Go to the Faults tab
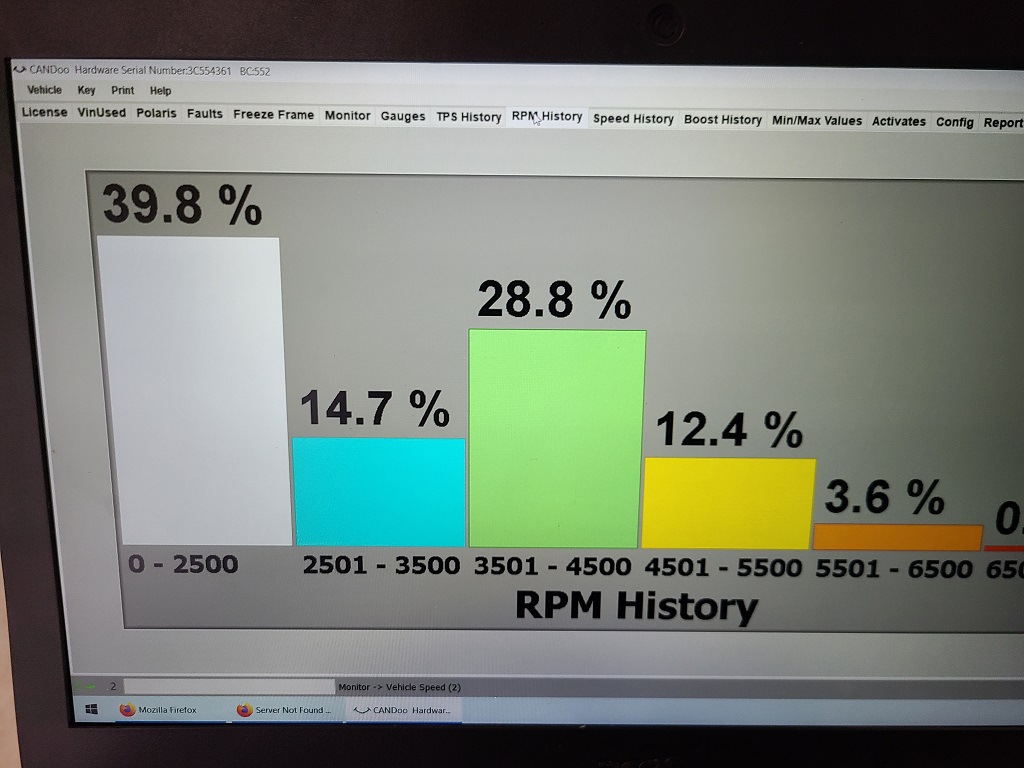1024x768 pixels. [205, 114]
